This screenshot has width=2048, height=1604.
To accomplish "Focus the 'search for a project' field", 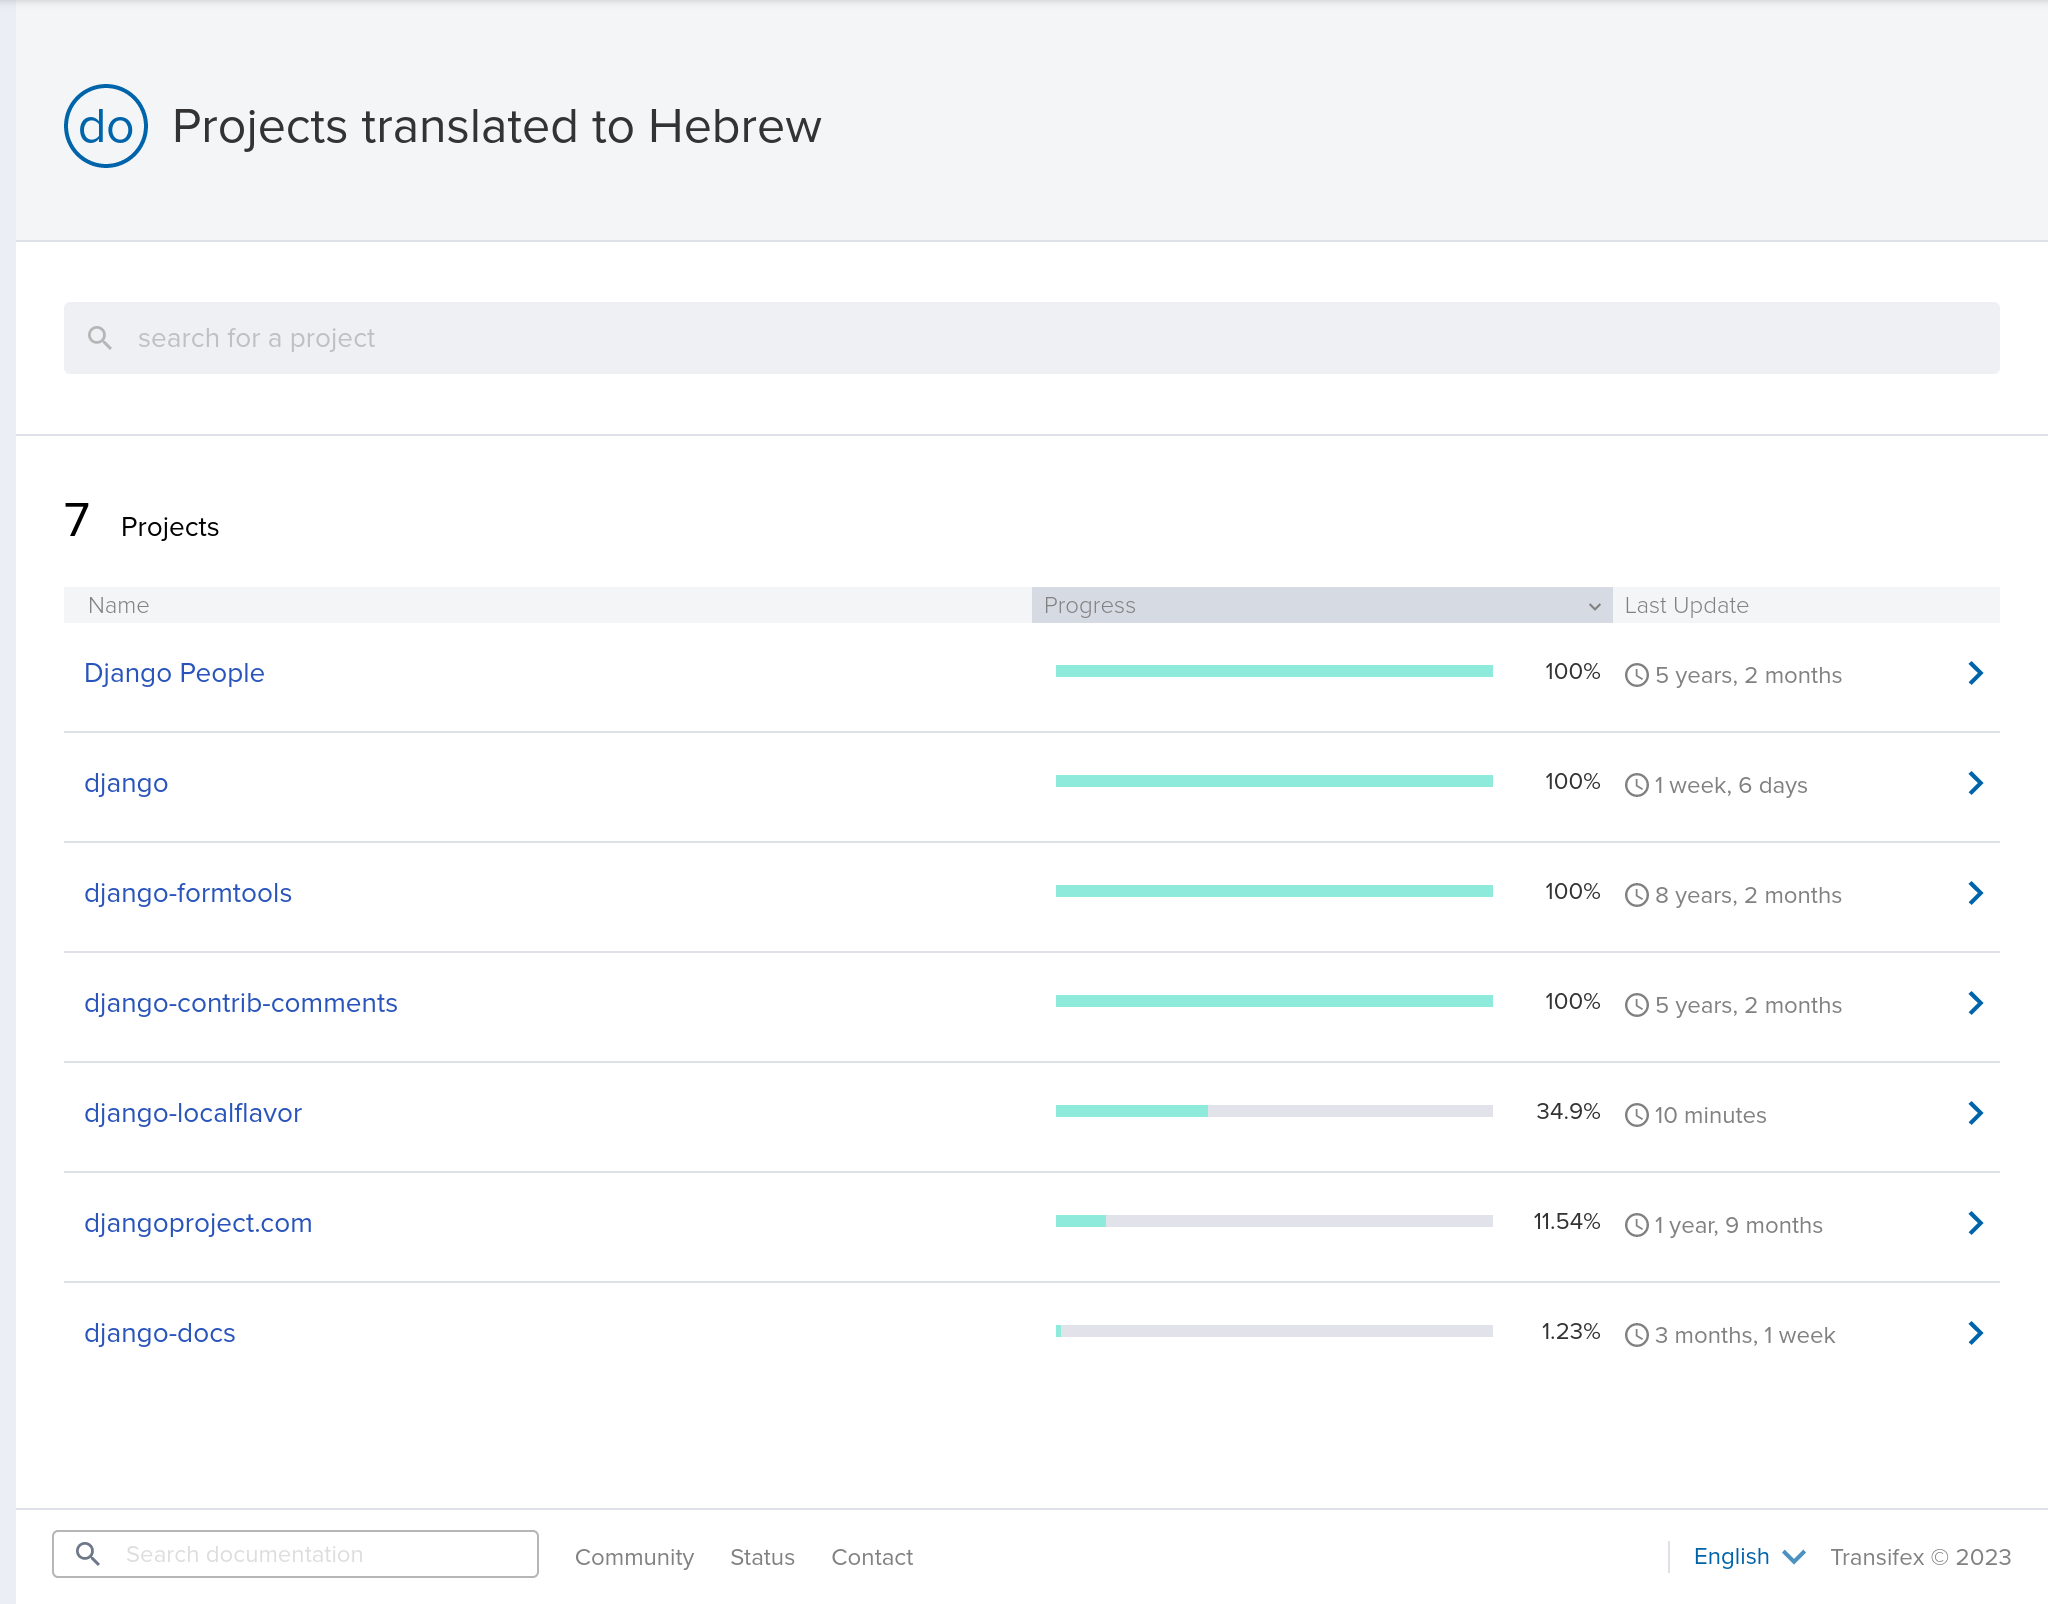I will click(1032, 338).
